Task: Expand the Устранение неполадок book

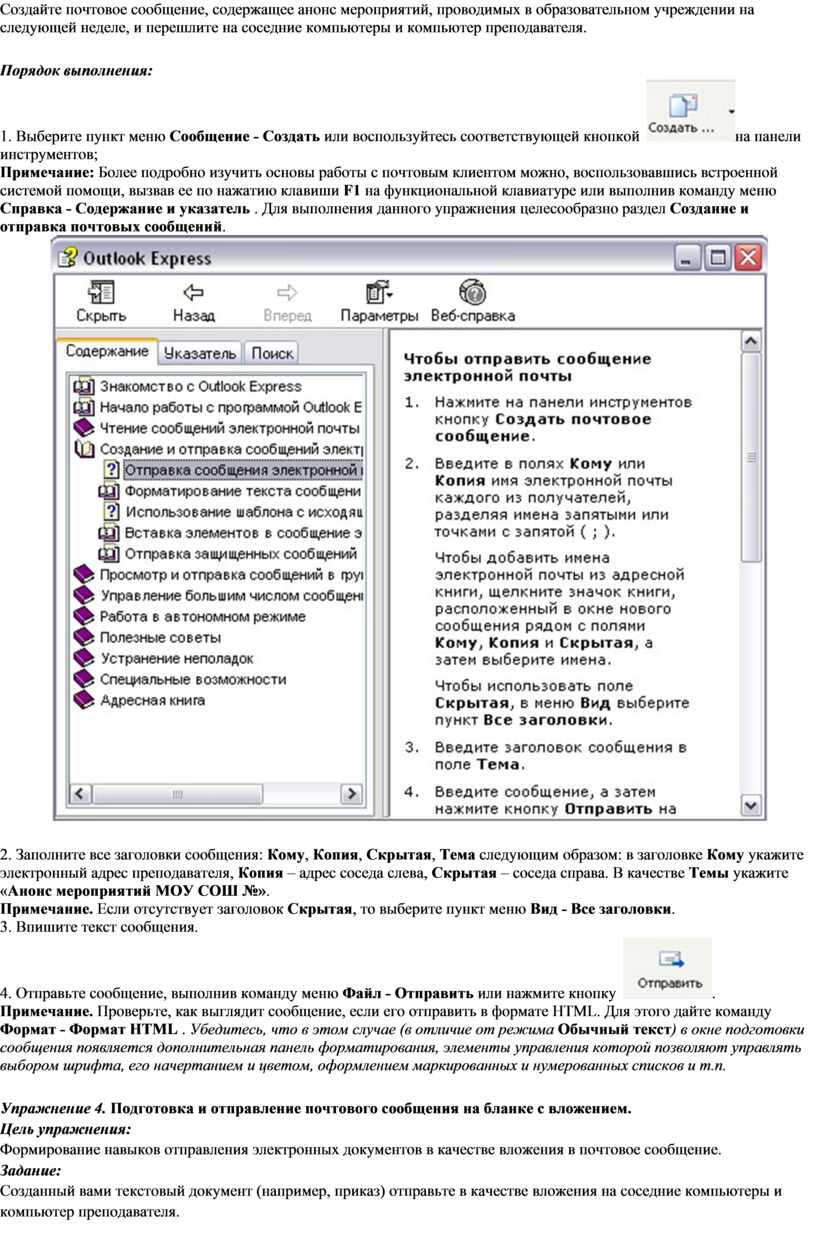Action: click(84, 658)
